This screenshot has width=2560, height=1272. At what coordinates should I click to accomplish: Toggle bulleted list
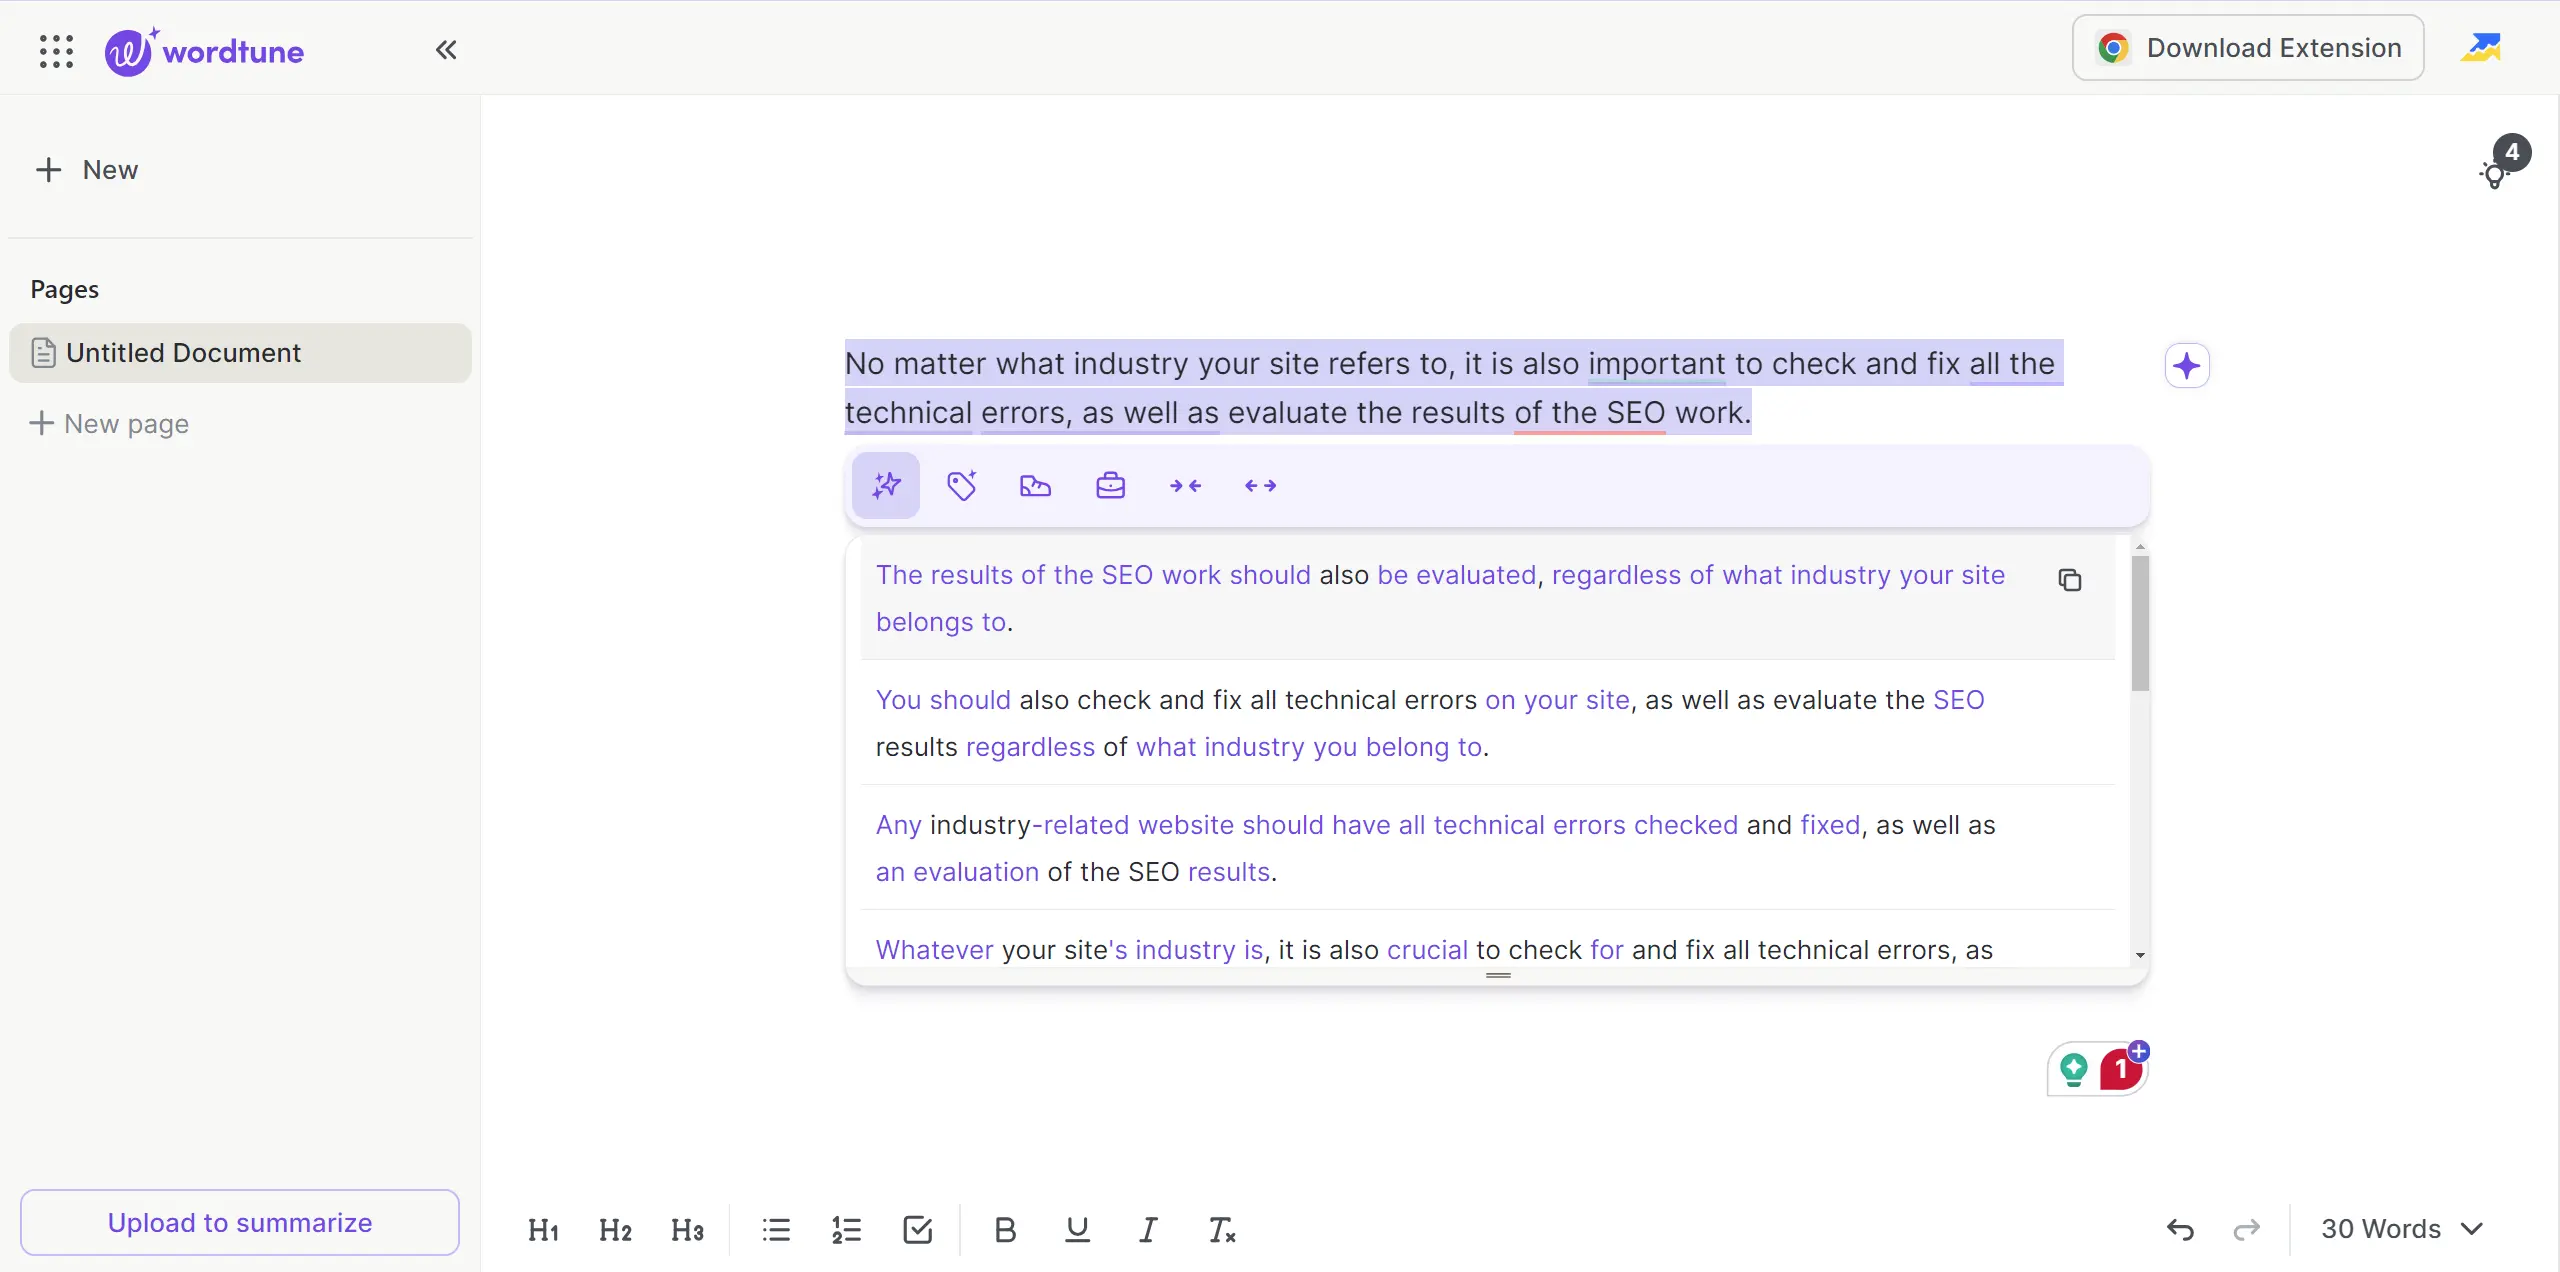pyautogui.click(x=776, y=1230)
